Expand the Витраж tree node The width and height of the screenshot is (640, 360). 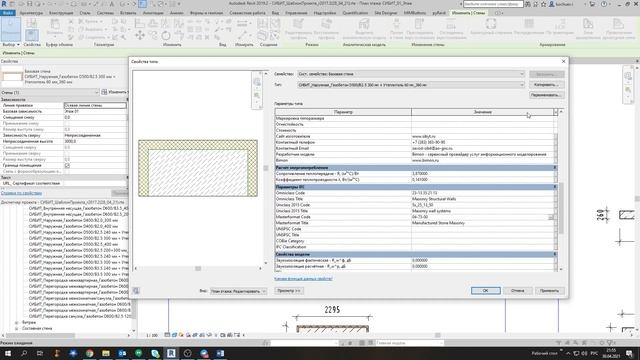pos(16,322)
